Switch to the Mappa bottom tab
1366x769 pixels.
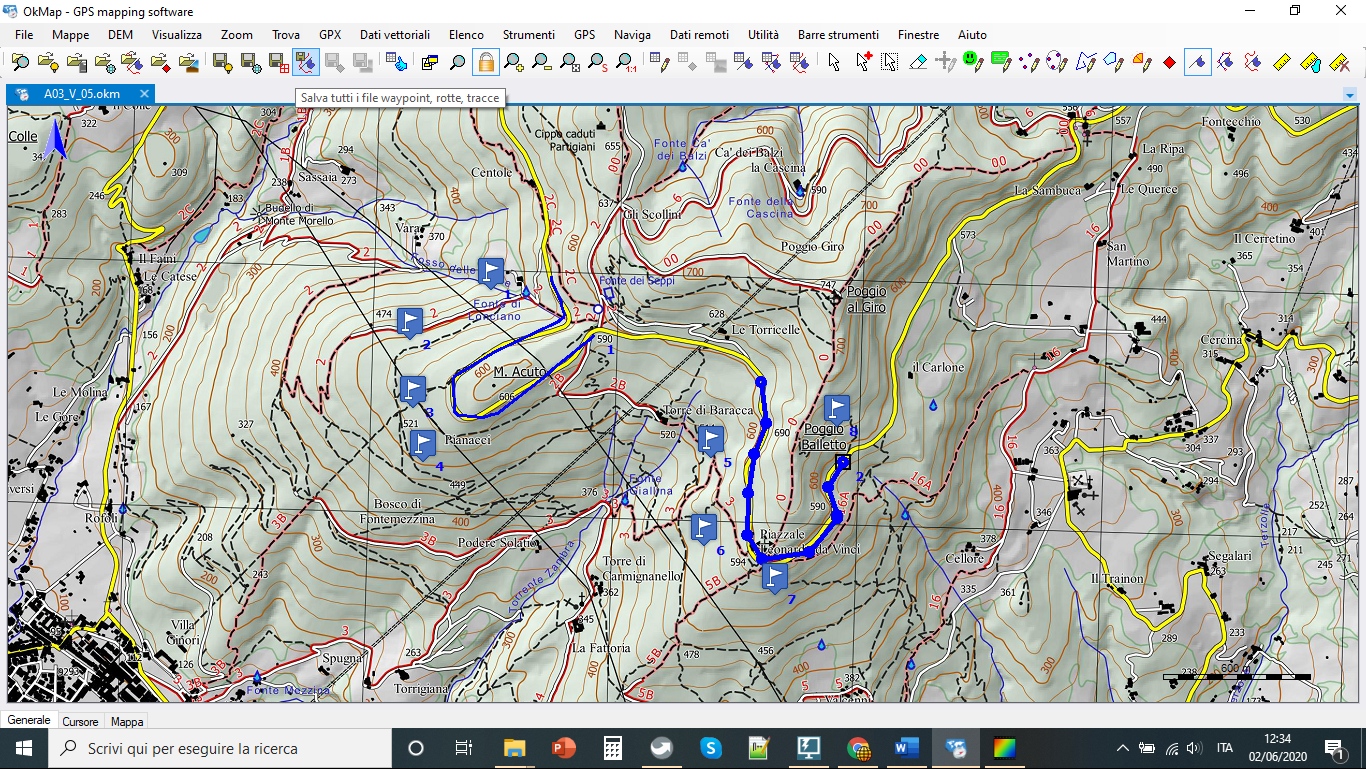tap(127, 721)
